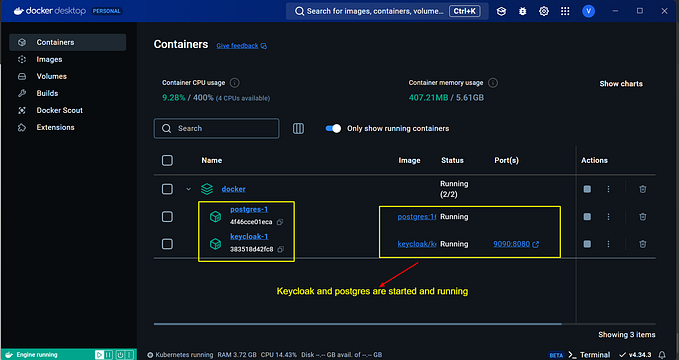Check the select-all checkbox in header row
Image resolution: width=679 pixels, height=360 pixels.
(x=167, y=160)
